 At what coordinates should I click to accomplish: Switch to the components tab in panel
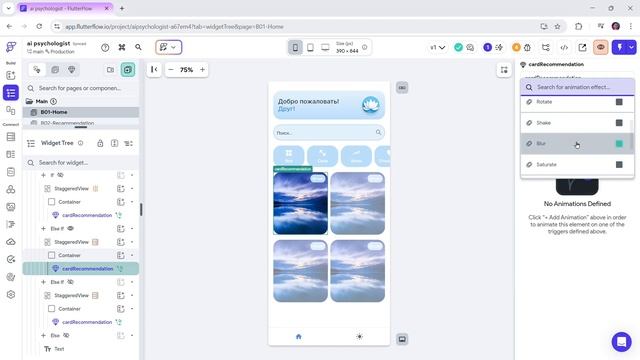click(55, 70)
